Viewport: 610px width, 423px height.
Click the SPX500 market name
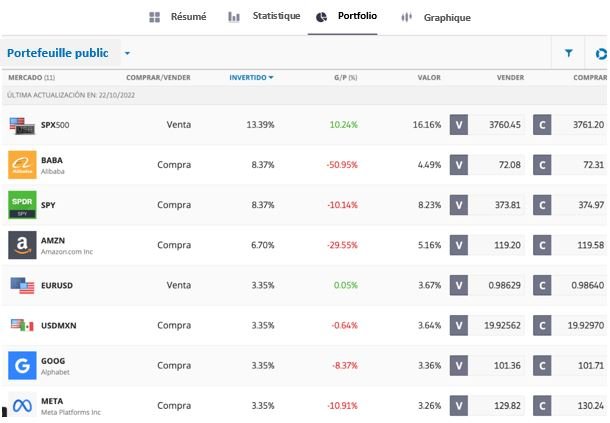coord(55,125)
